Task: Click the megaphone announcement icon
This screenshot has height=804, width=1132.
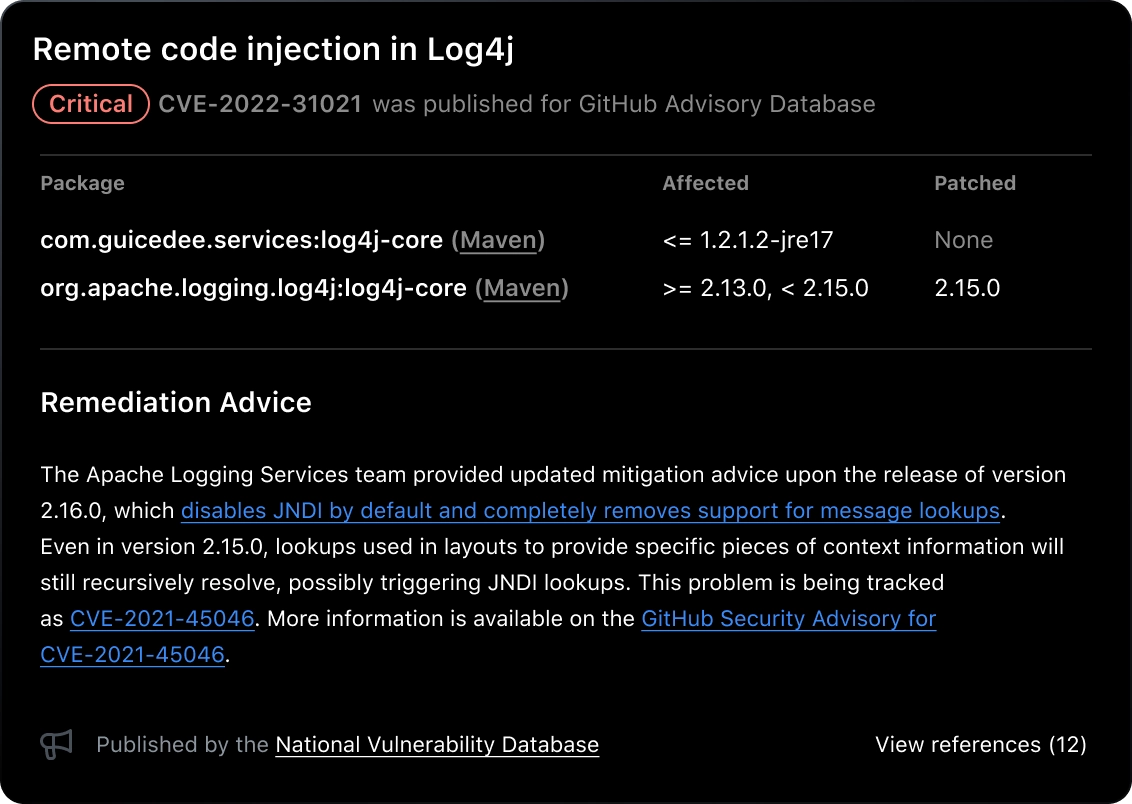Action: click(55, 744)
